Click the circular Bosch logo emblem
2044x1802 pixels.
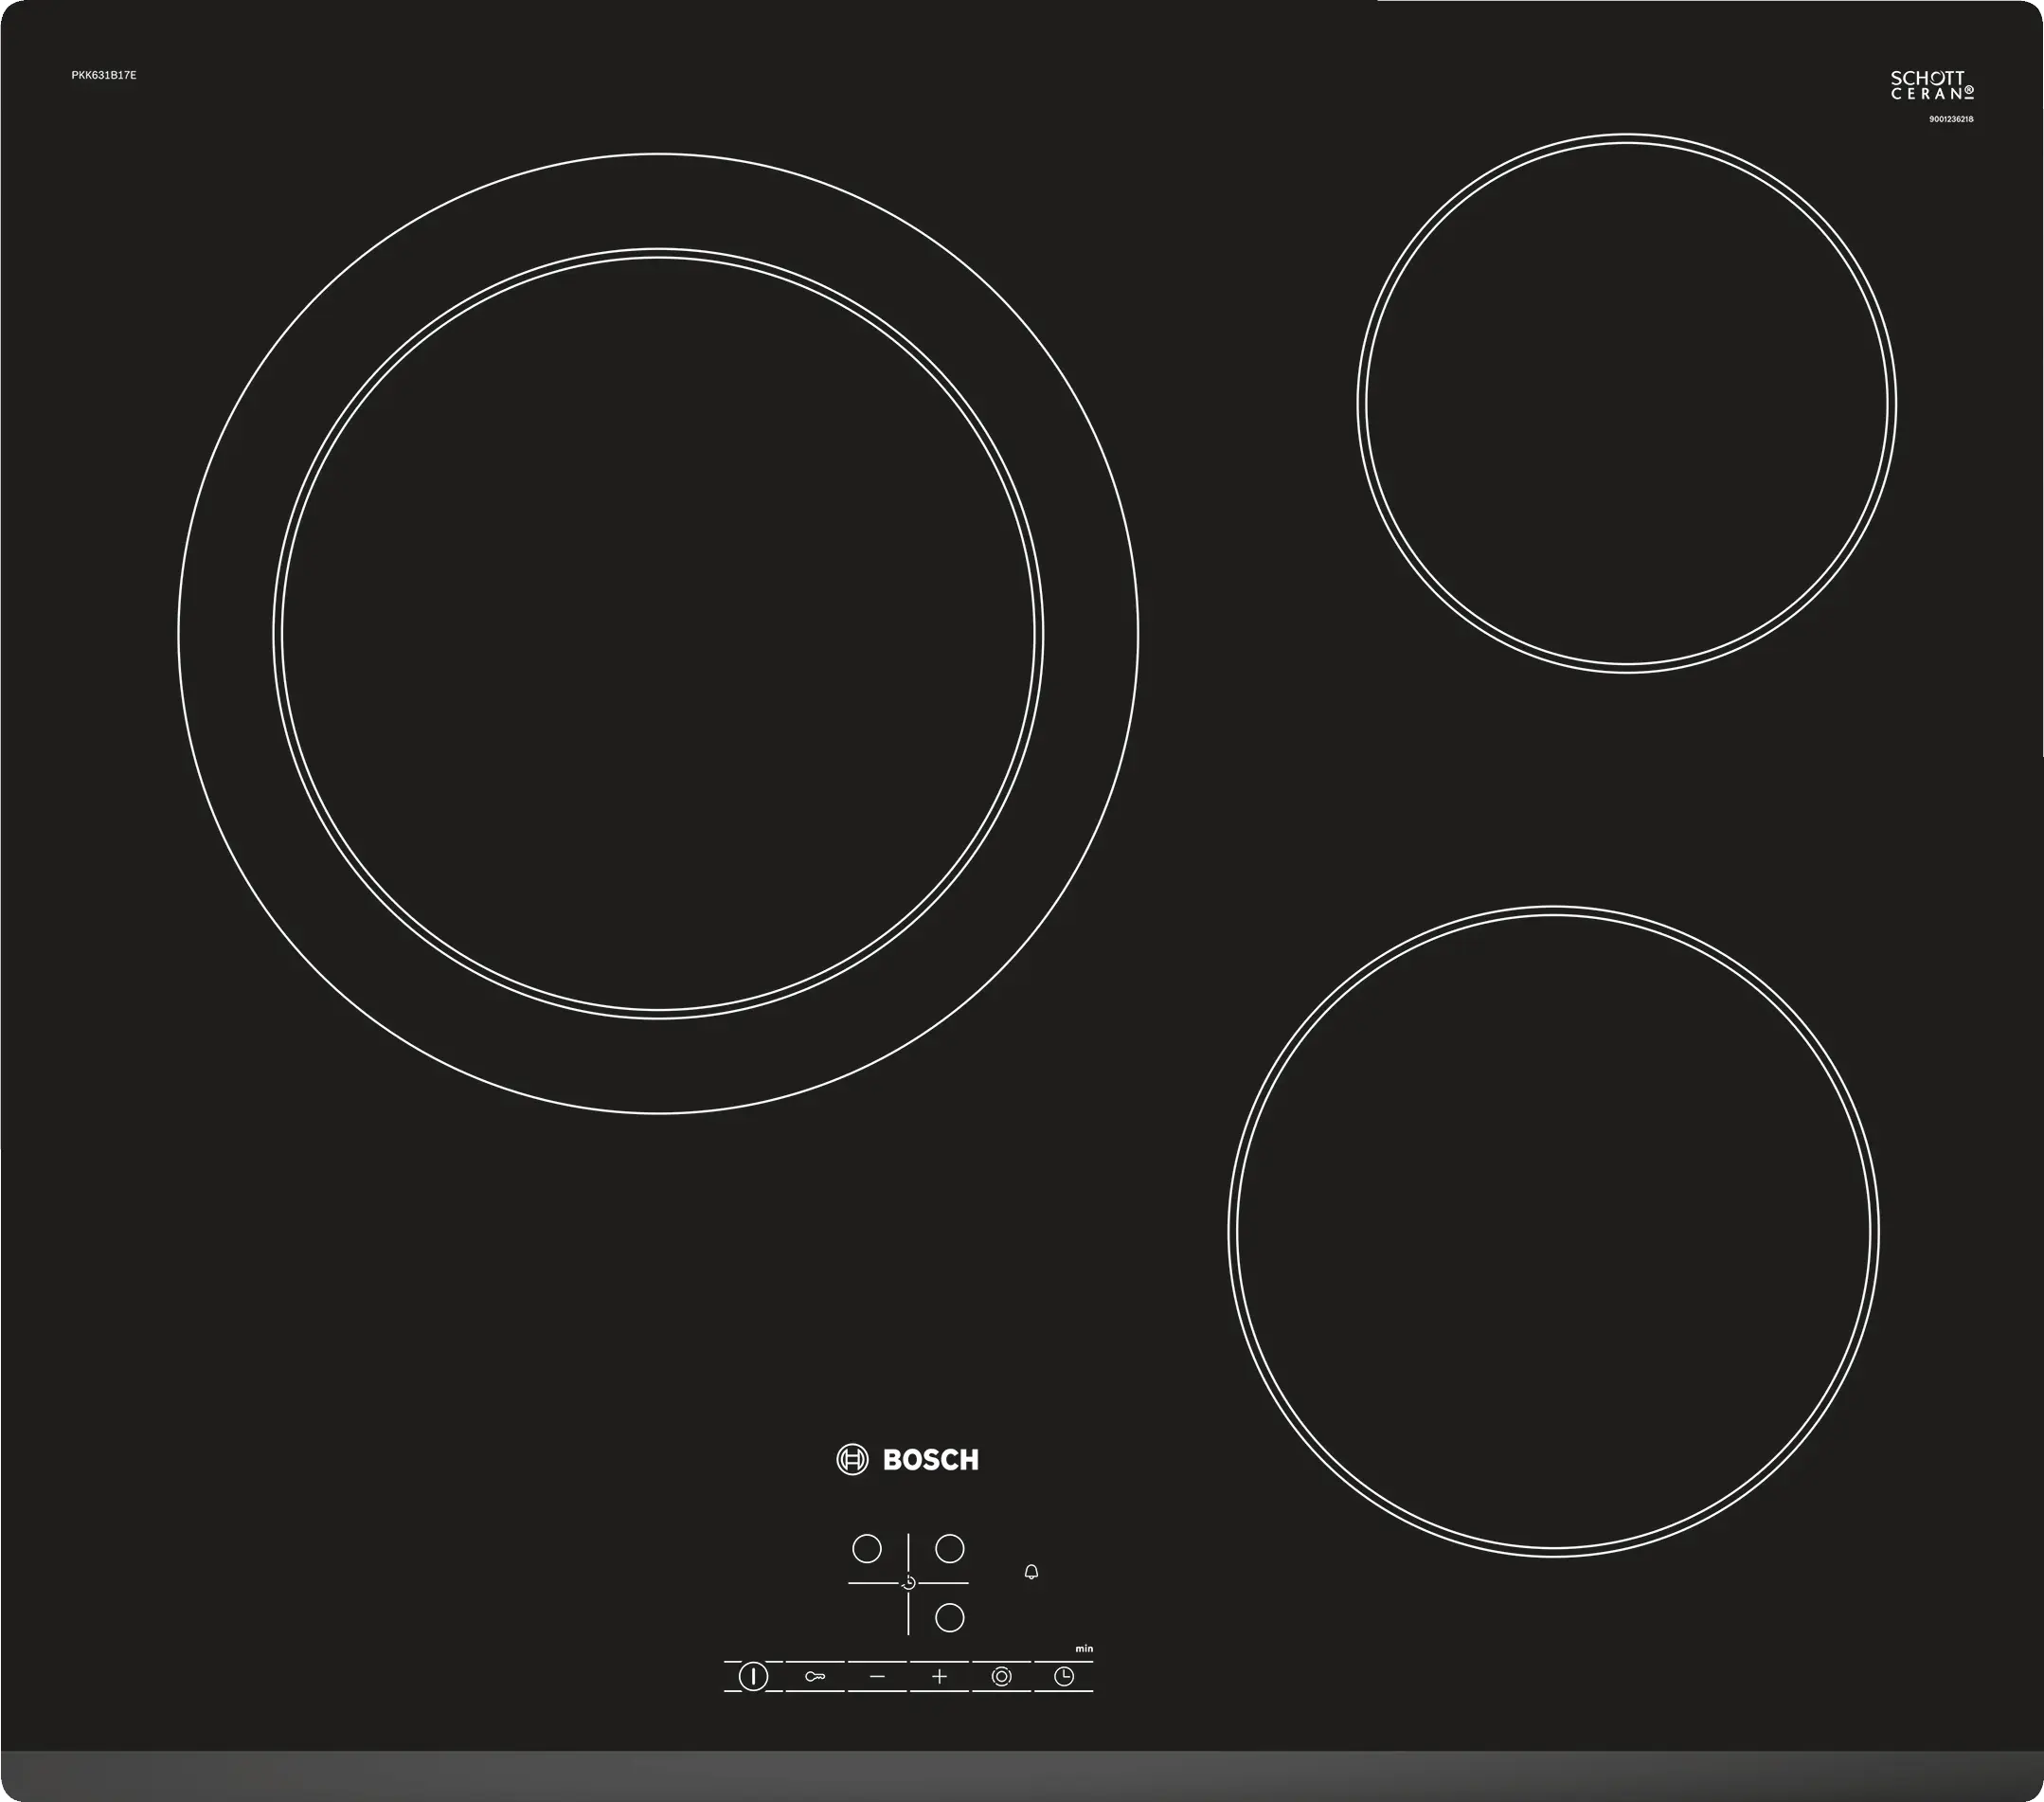pos(852,1460)
